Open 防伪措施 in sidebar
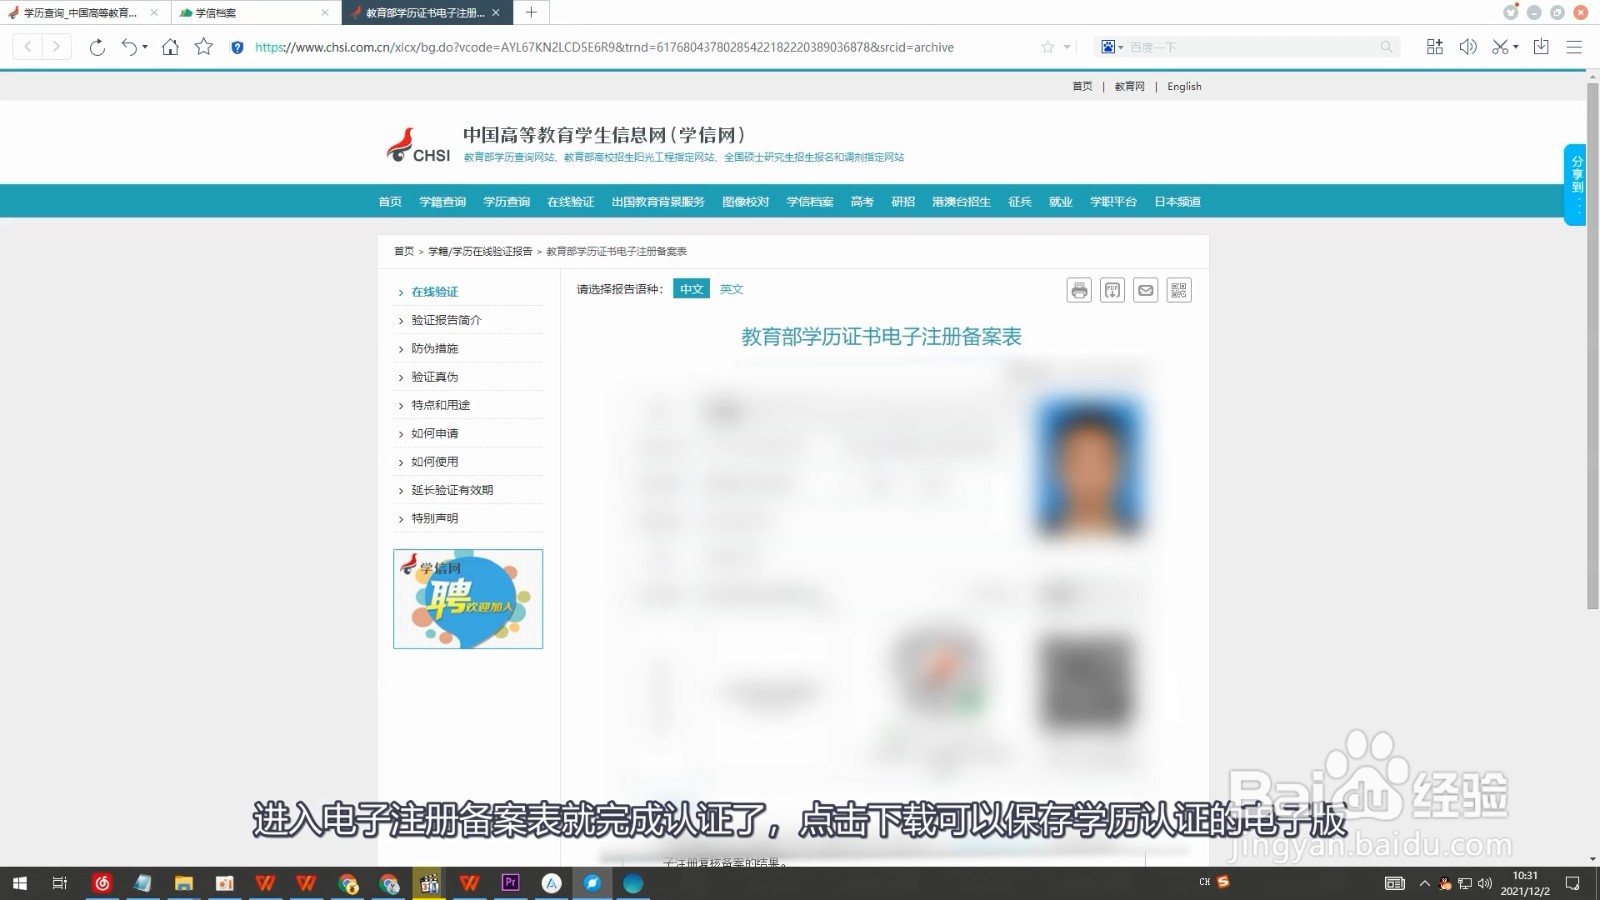Image resolution: width=1600 pixels, height=900 pixels. tap(435, 348)
